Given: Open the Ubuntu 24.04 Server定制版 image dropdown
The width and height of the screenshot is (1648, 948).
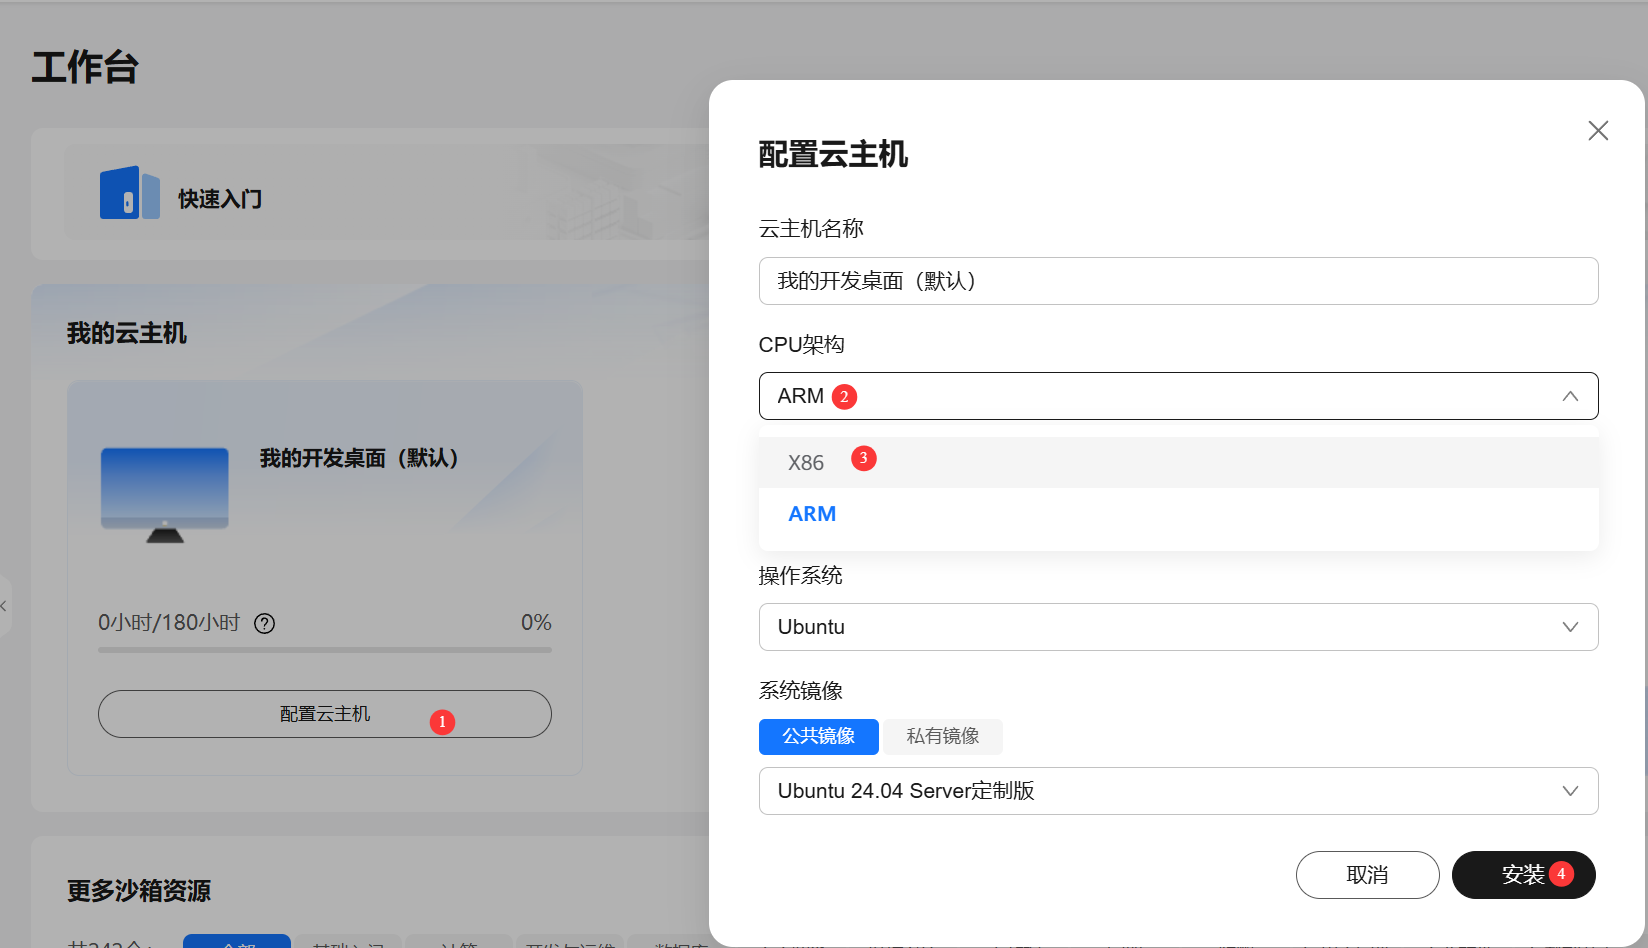Looking at the screenshot, I should coord(1178,791).
